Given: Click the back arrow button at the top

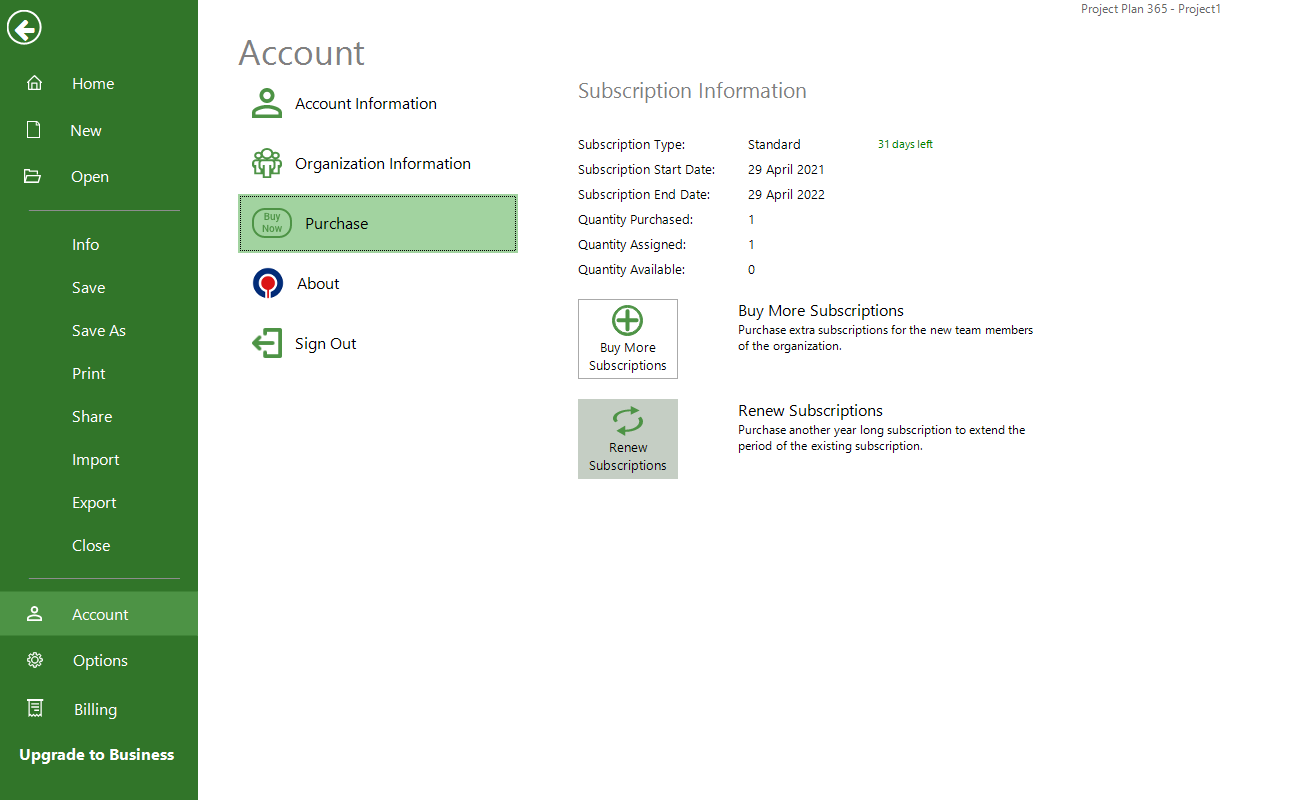Looking at the screenshot, I should (23, 28).
